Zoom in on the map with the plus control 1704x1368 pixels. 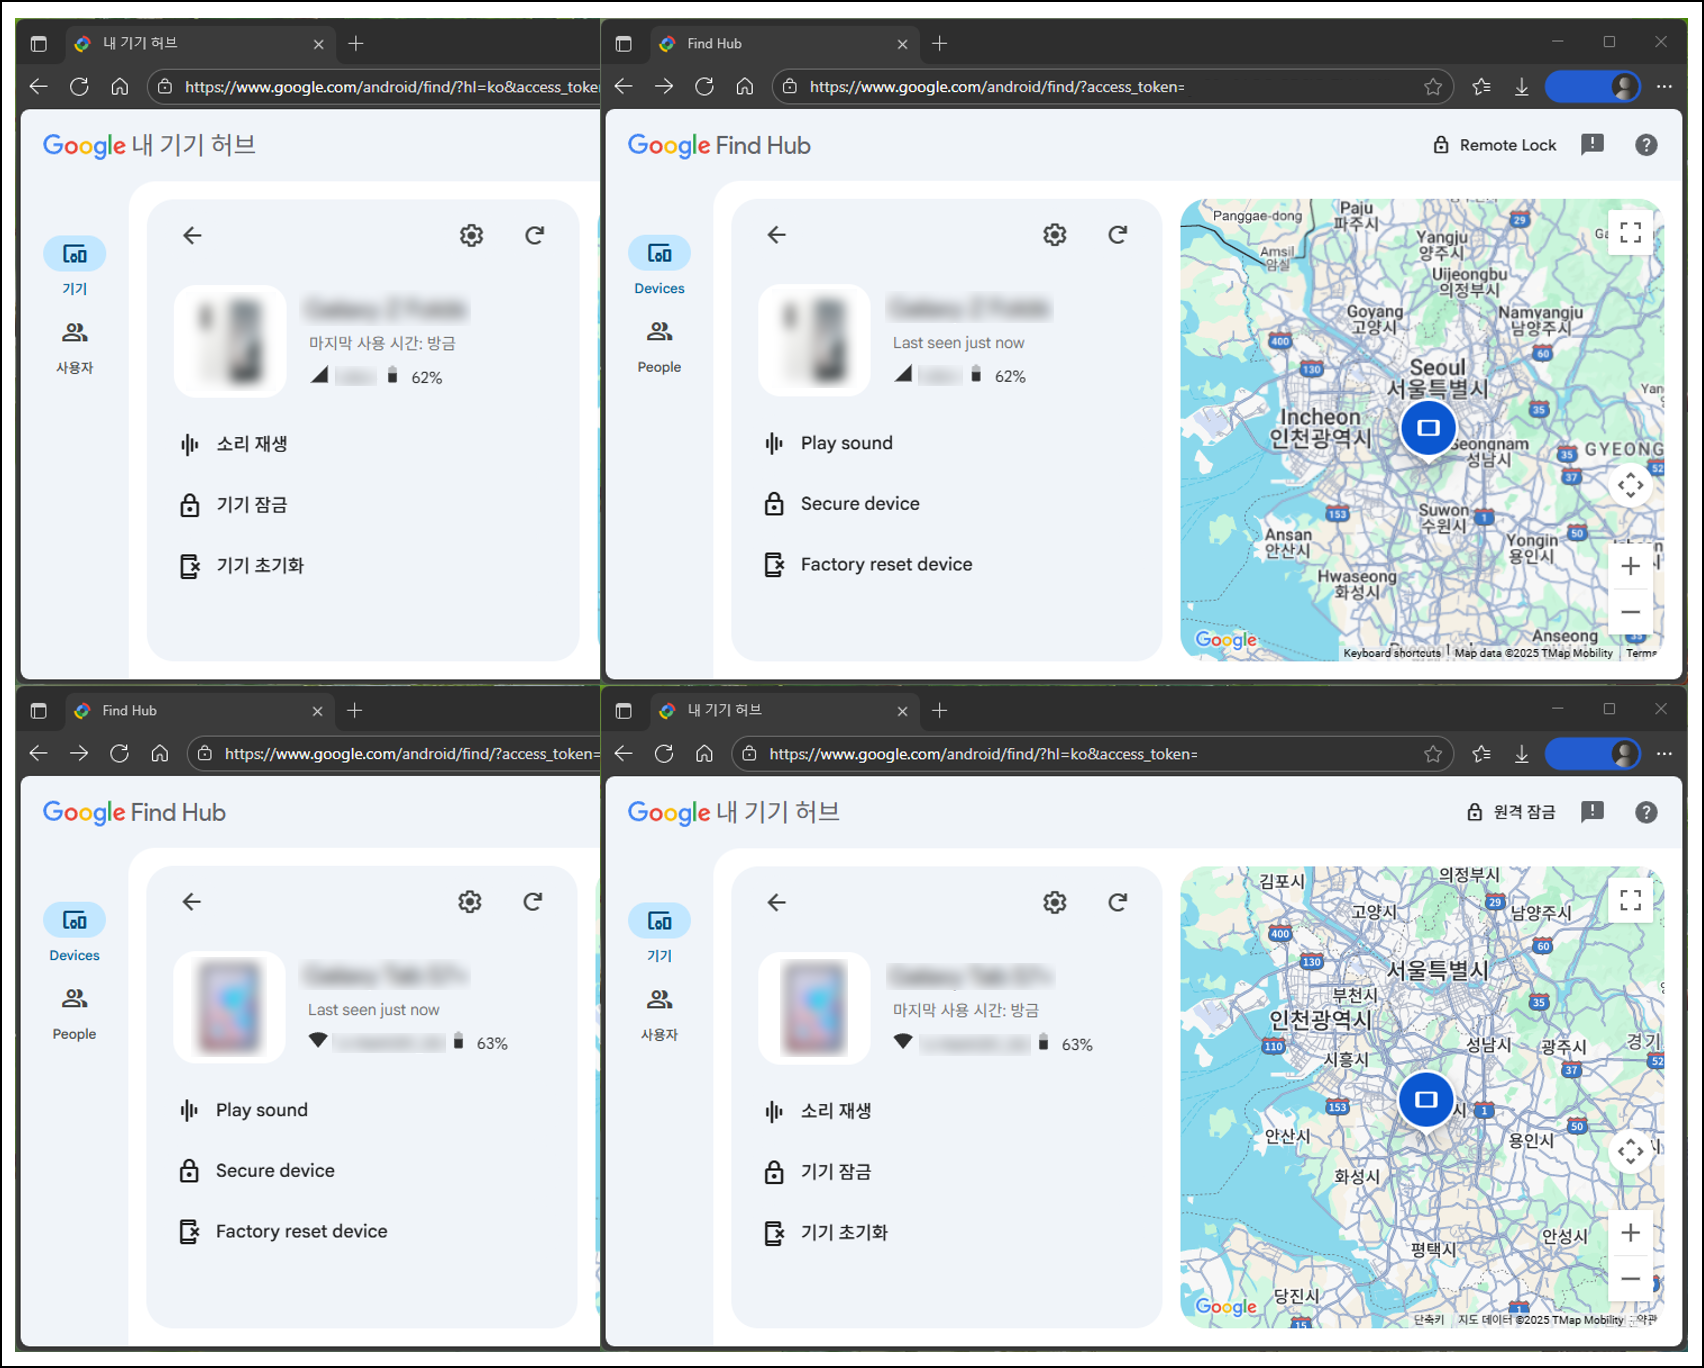(x=1630, y=566)
